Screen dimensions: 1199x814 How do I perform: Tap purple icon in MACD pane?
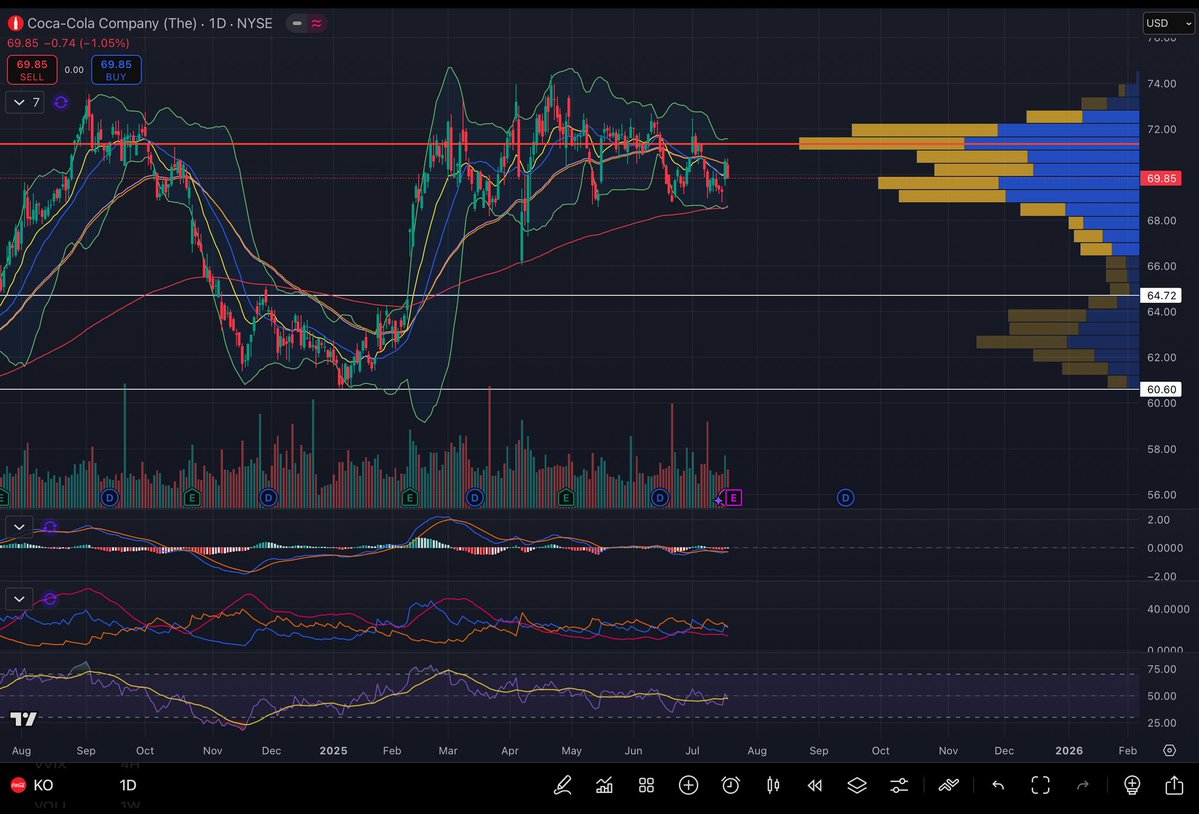click(x=50, y=527)
